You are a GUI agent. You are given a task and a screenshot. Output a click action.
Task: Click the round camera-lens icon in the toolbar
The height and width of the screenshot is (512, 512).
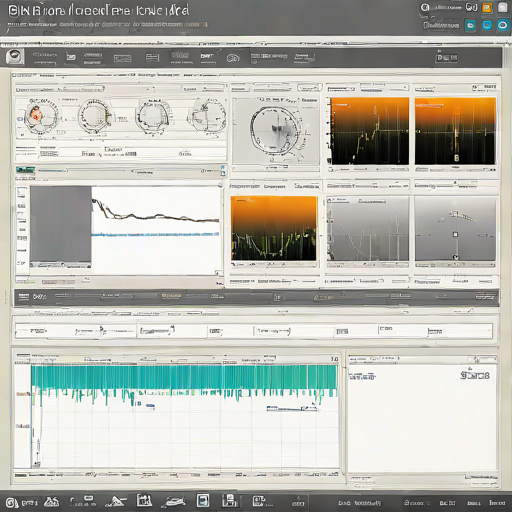click(x=15, y=57)
